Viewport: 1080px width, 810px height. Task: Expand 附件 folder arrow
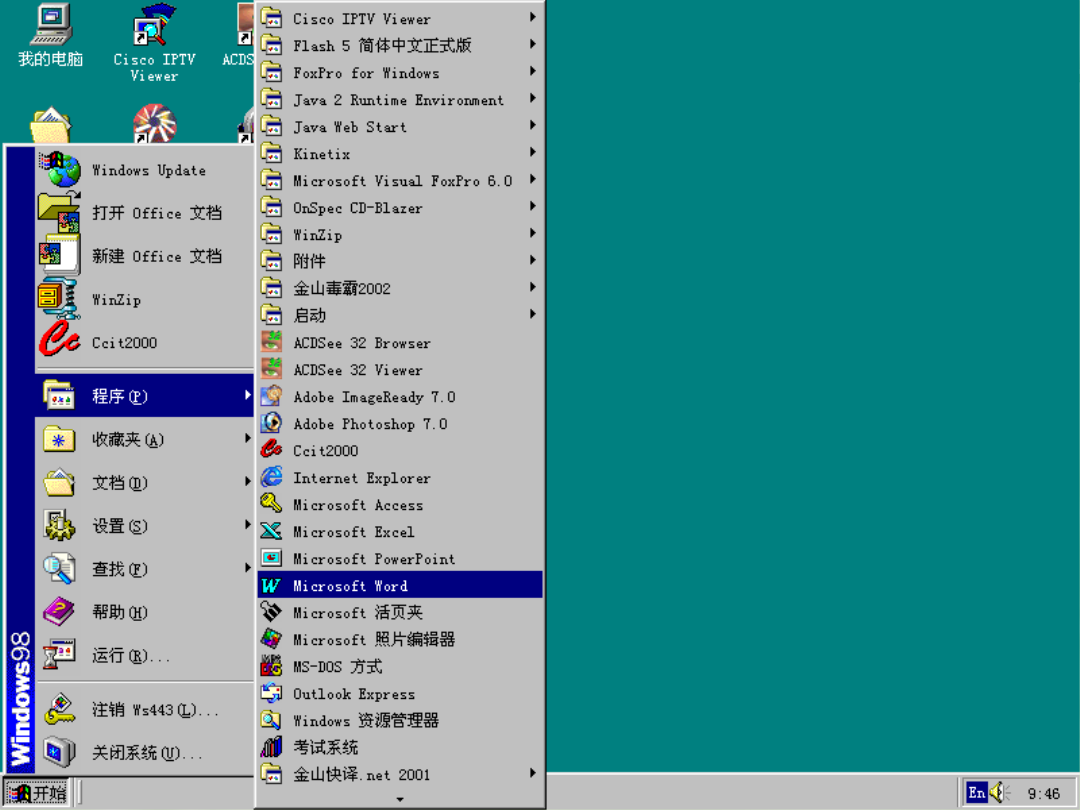(532, 260)
